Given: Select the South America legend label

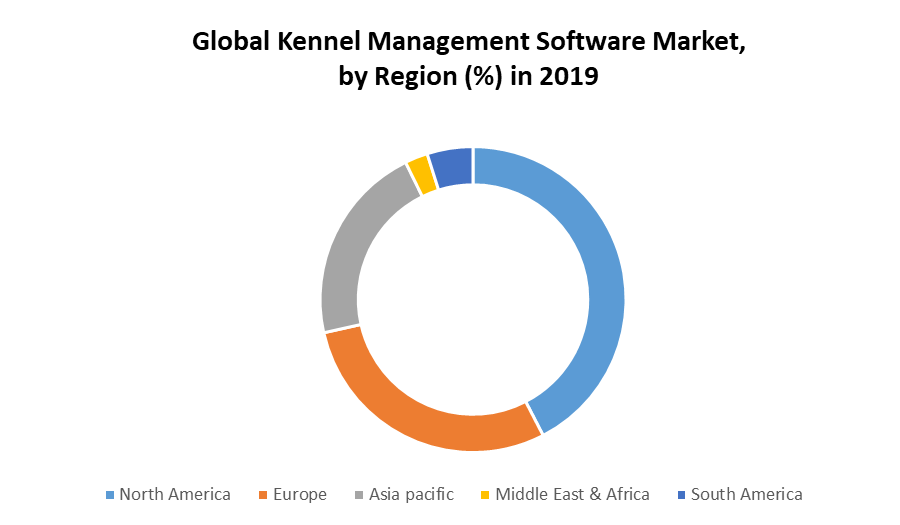Looking at the screenshot, I should click(746, 494).
